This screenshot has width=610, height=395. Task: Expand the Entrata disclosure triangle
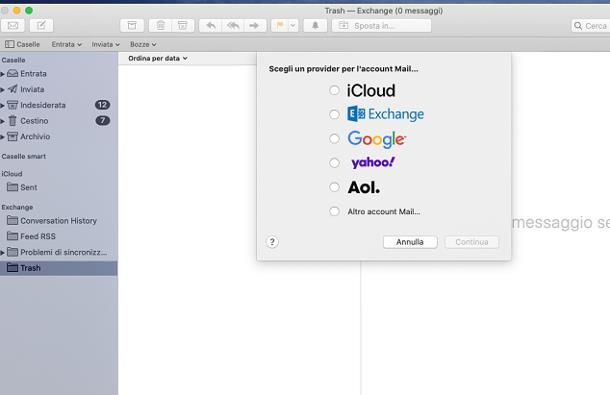2,74
